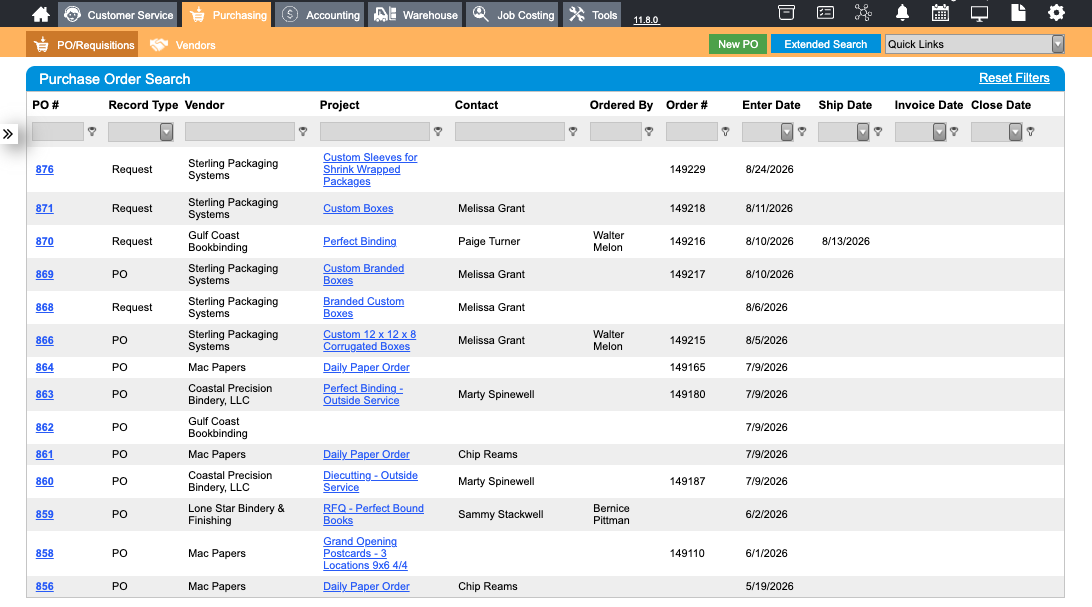Open Grand Opening Postcards project link

tap(365, 553)
